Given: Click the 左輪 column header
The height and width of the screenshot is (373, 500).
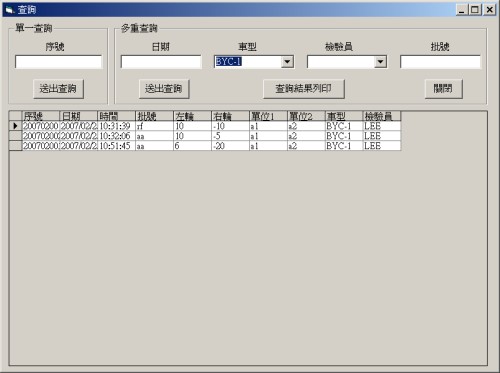Looking at the screenshot, I should (192, 116).
